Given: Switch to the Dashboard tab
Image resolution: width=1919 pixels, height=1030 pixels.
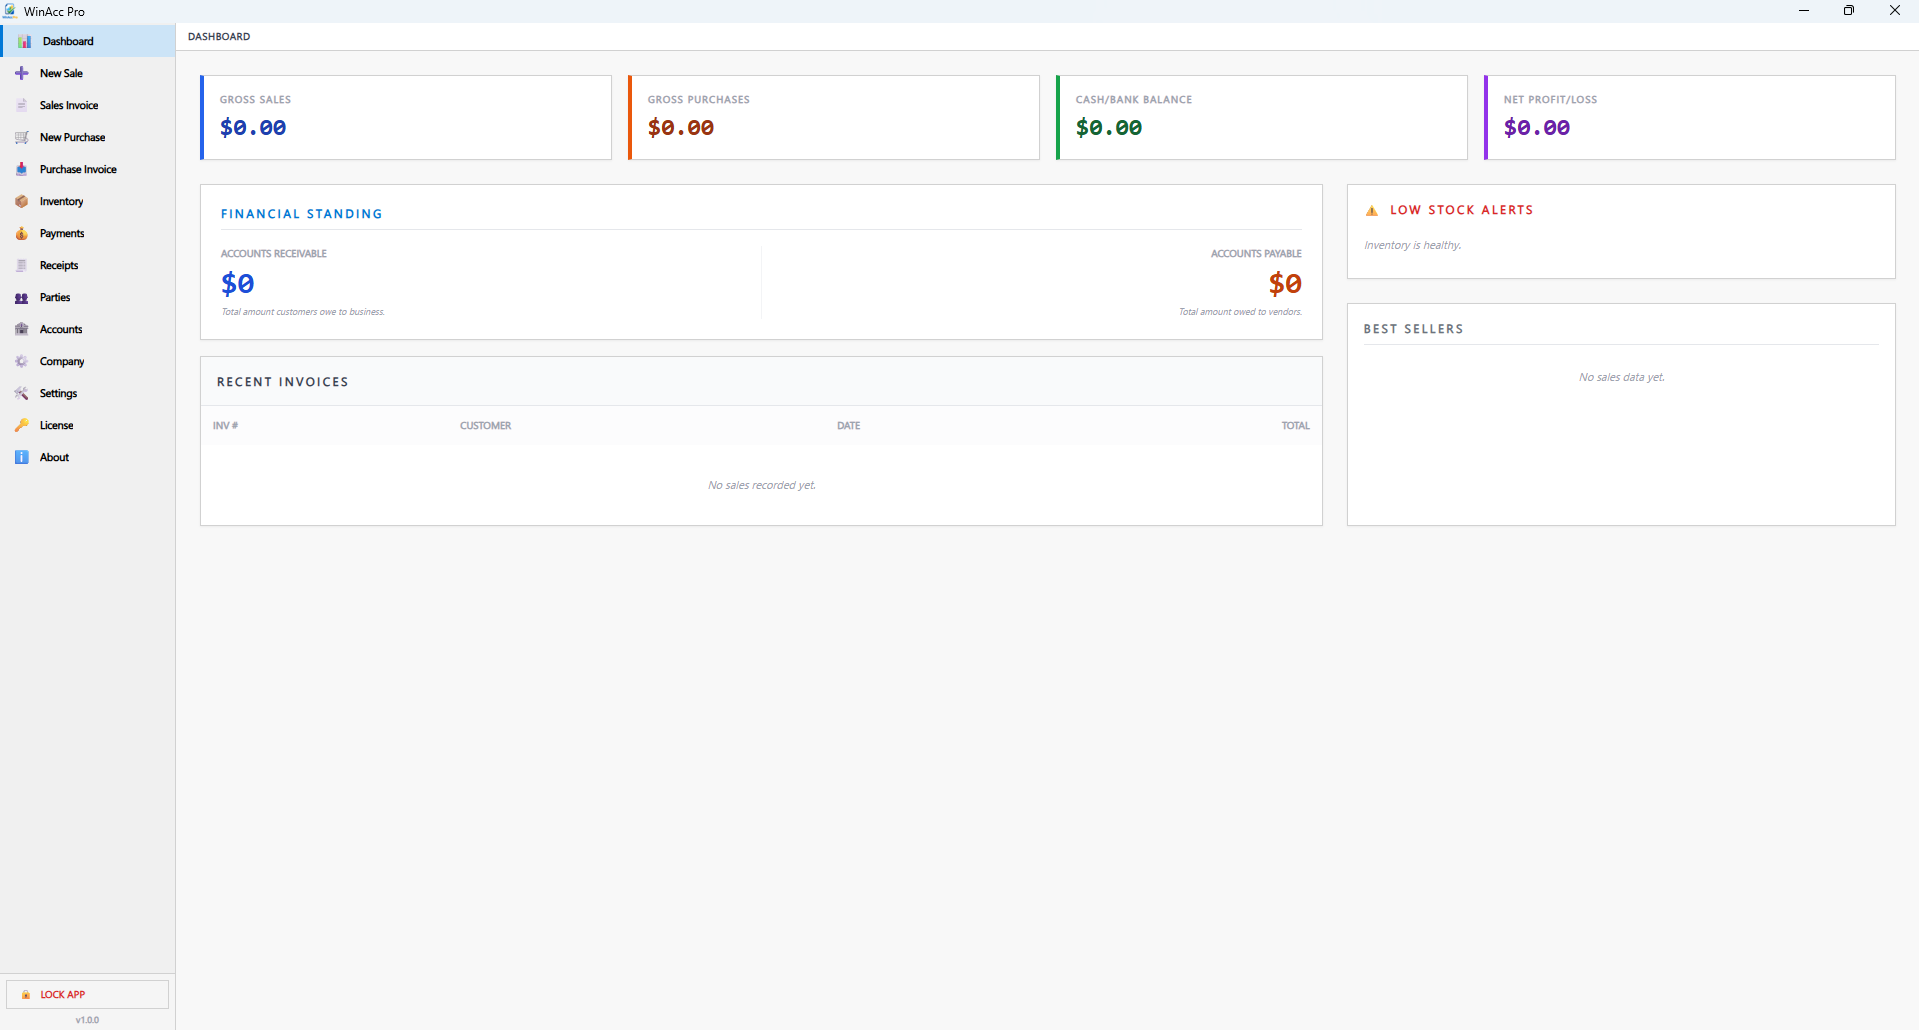Looking at the screenshot, I should (x=219, y=36).
